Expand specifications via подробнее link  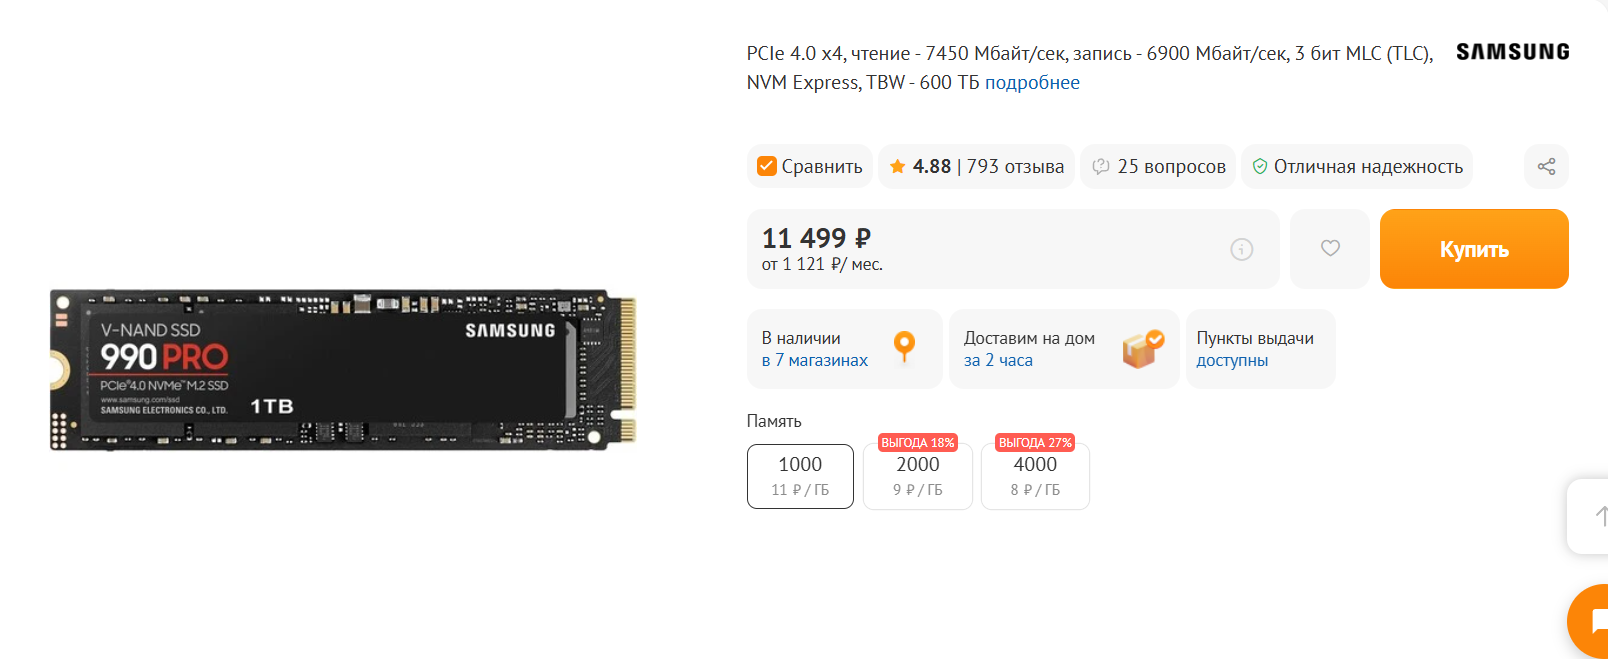click(1032, 82)
